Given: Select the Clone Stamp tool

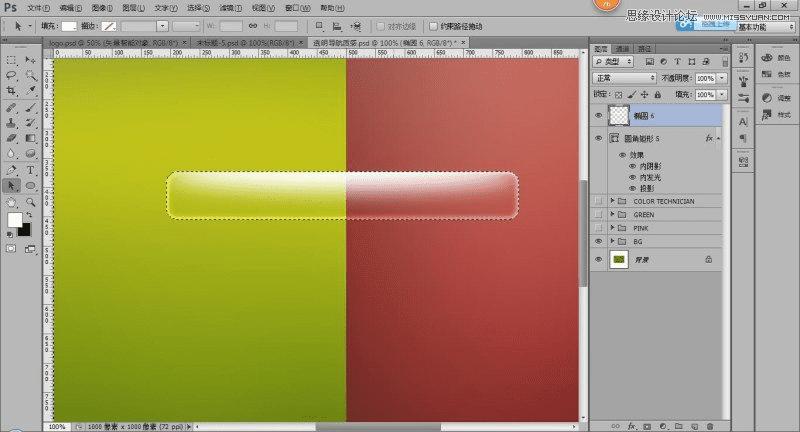Looking at the screenshot, I should click(11, 123).
